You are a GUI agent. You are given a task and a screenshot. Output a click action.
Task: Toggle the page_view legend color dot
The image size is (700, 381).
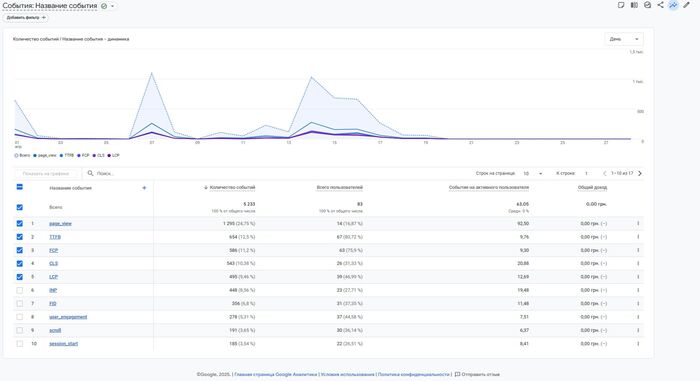pyautogui.click(x=35, y=155)
